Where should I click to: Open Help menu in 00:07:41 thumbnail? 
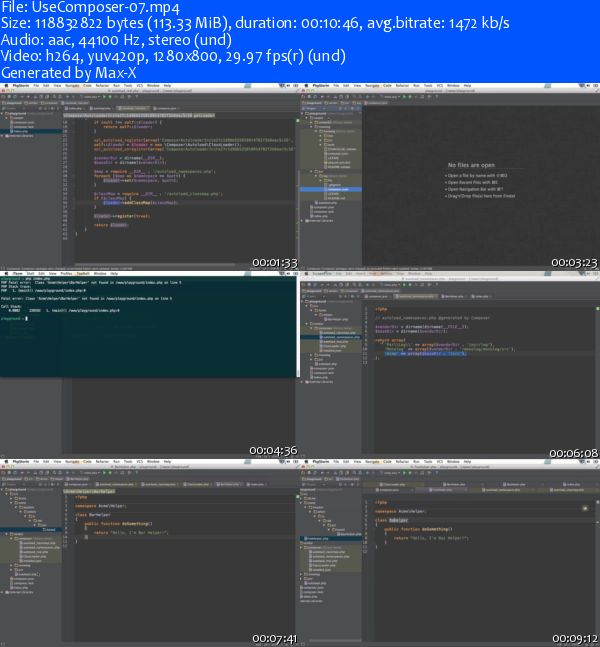click(167, 462)
